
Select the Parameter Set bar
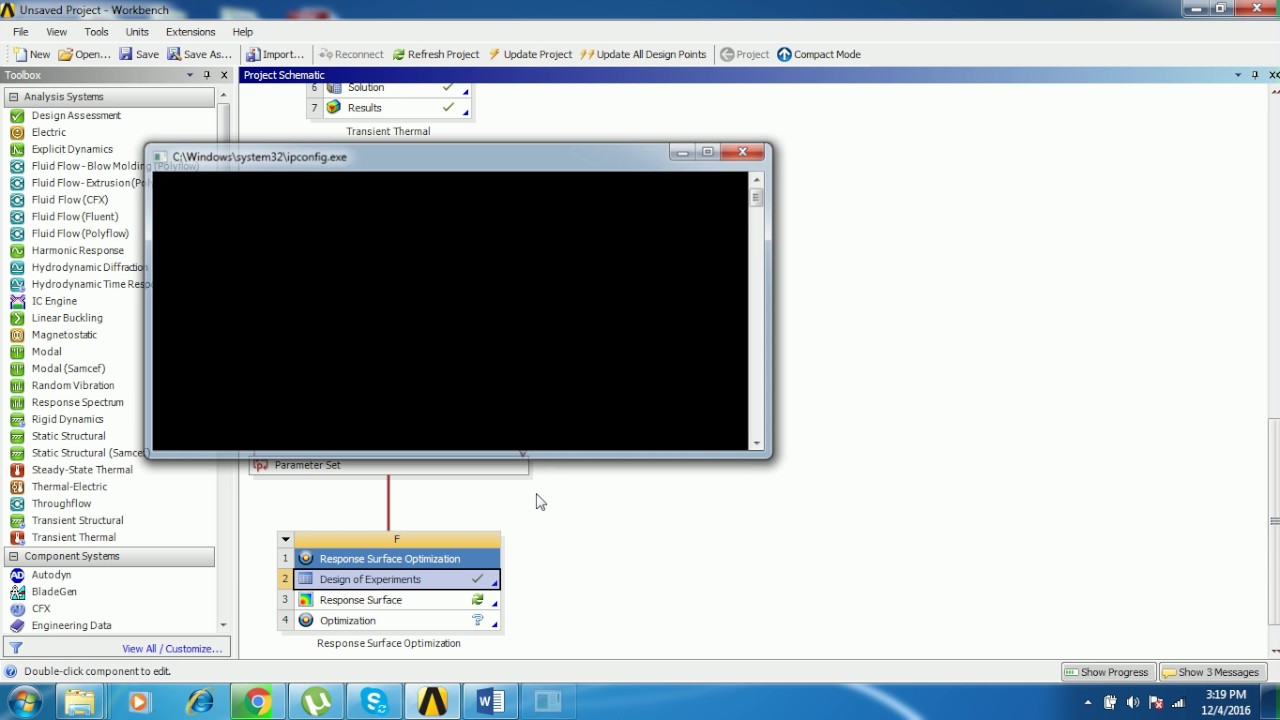coord(389,466)
